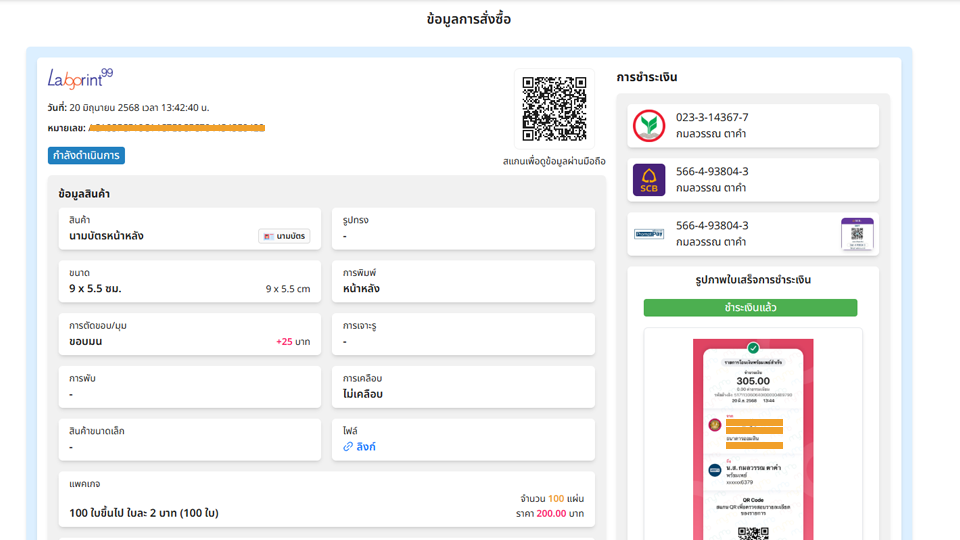The height and width of the screenshot is (540, 960).
Task: Click the การเคลือบ ไม่เคลือบ field
Action: [x=463, y=386]
